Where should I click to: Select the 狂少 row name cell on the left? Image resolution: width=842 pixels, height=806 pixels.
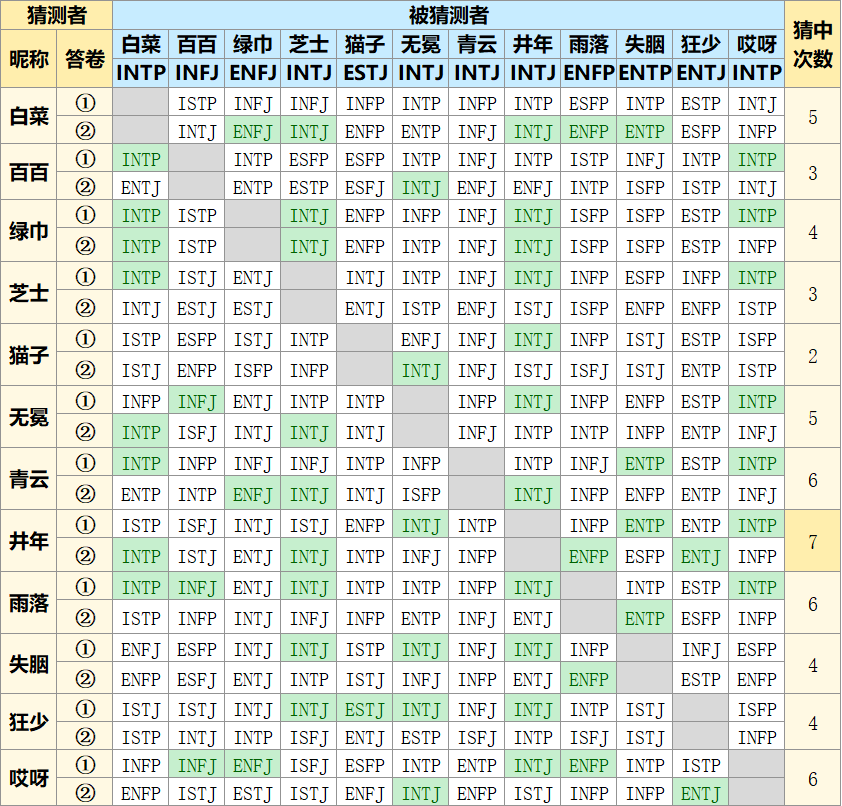coord(29,724)
